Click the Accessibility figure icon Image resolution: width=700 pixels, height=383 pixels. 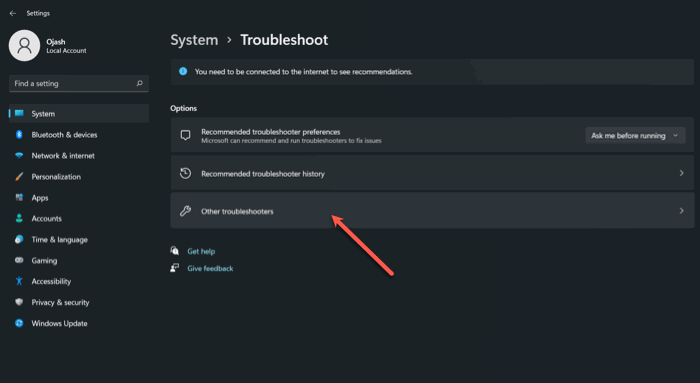tap(19, 281)
